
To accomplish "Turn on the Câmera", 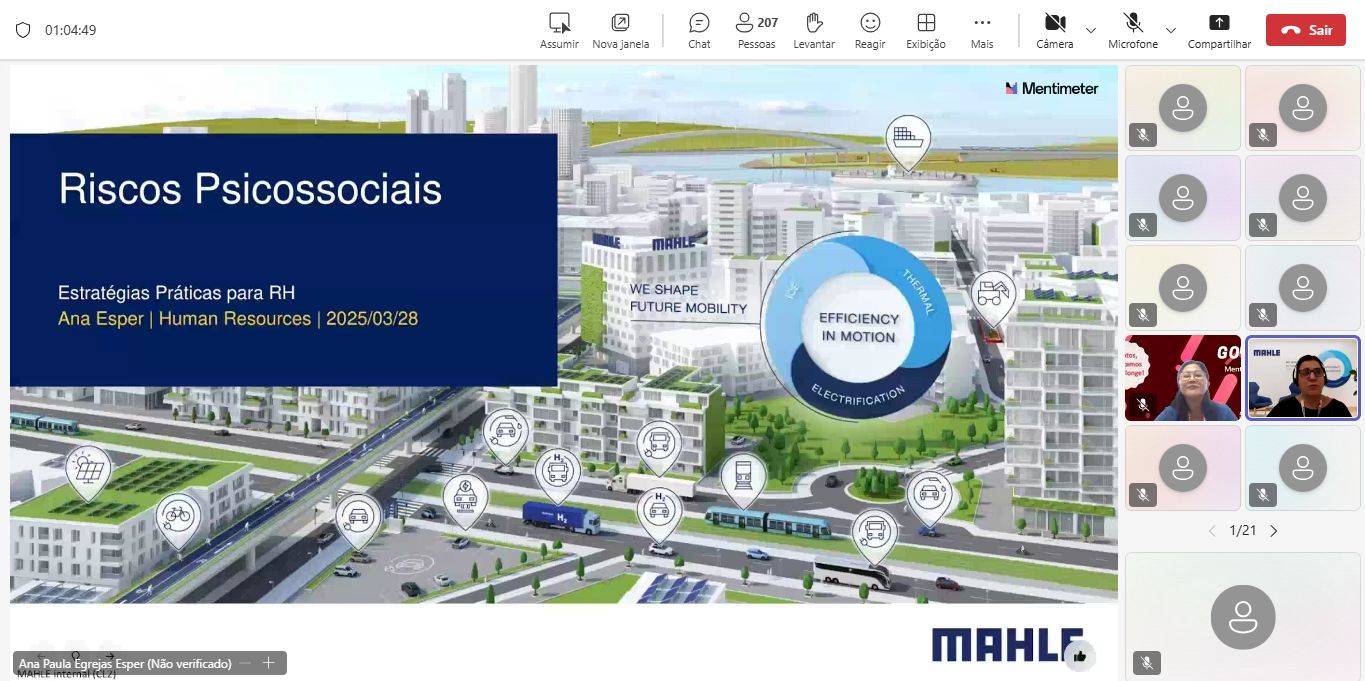I will click(1054, 29).
